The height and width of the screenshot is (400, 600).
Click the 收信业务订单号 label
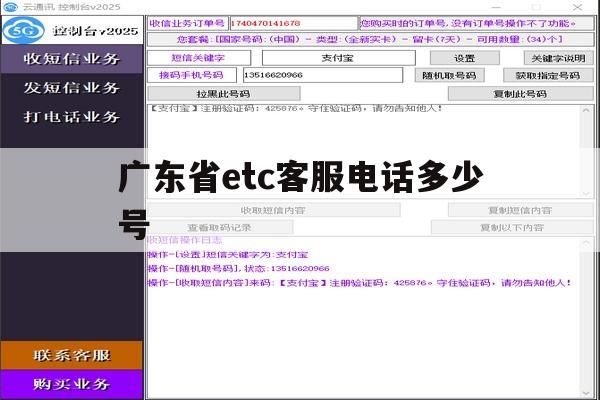tap(187, 23)
